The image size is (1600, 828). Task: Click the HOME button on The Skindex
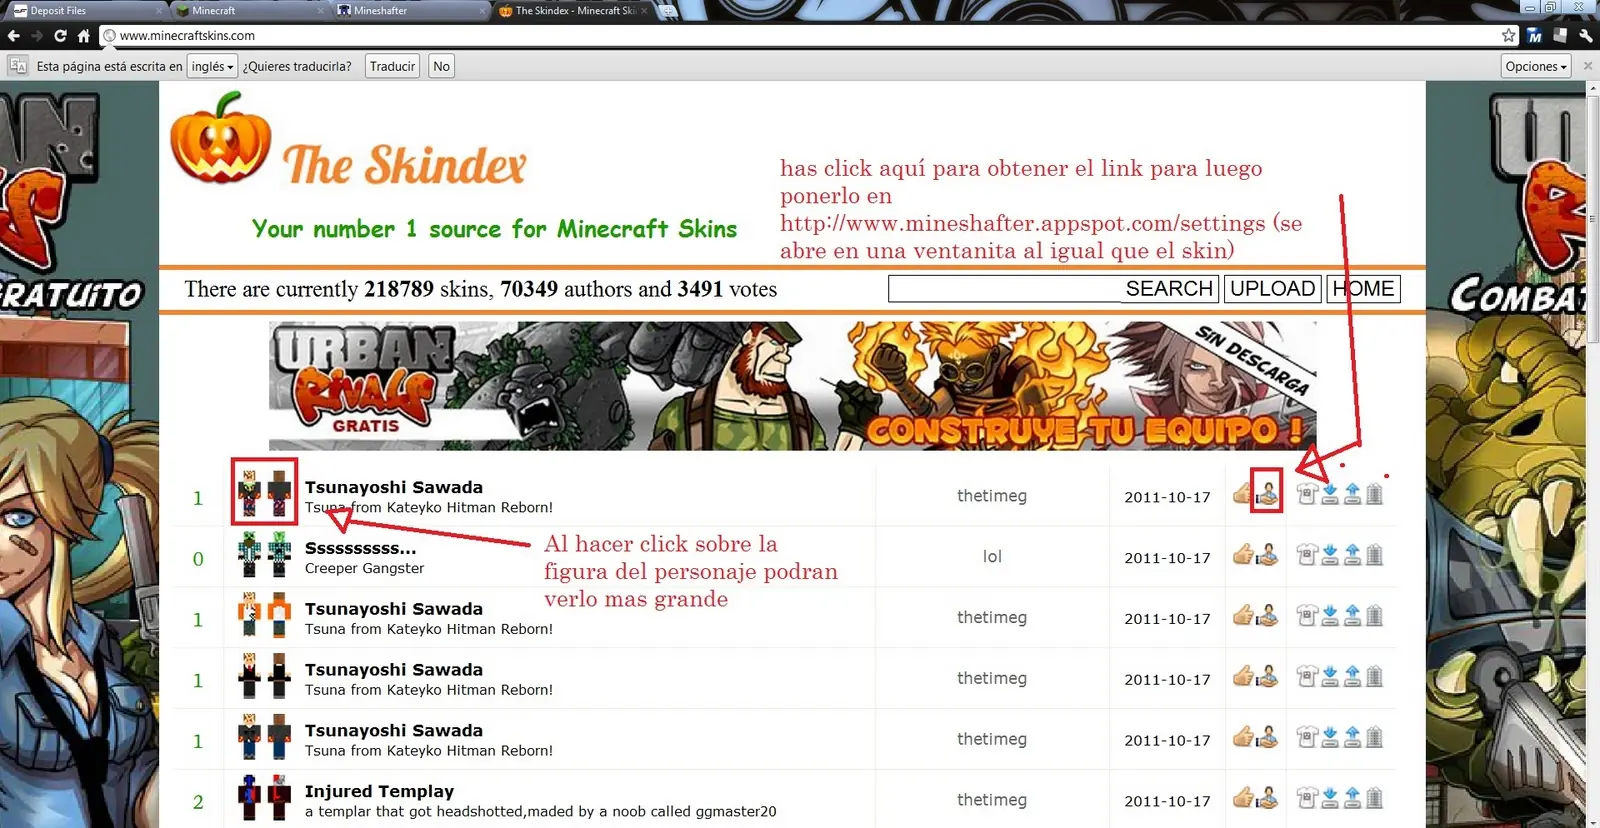click(1364, 289)
